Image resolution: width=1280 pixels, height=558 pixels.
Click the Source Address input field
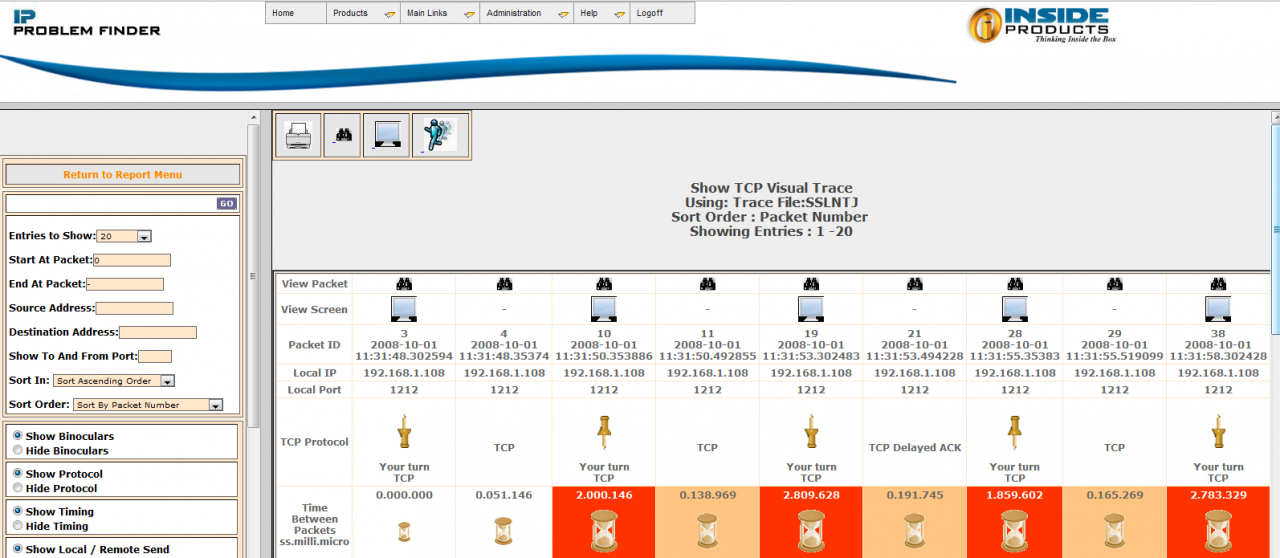point(134,309)
